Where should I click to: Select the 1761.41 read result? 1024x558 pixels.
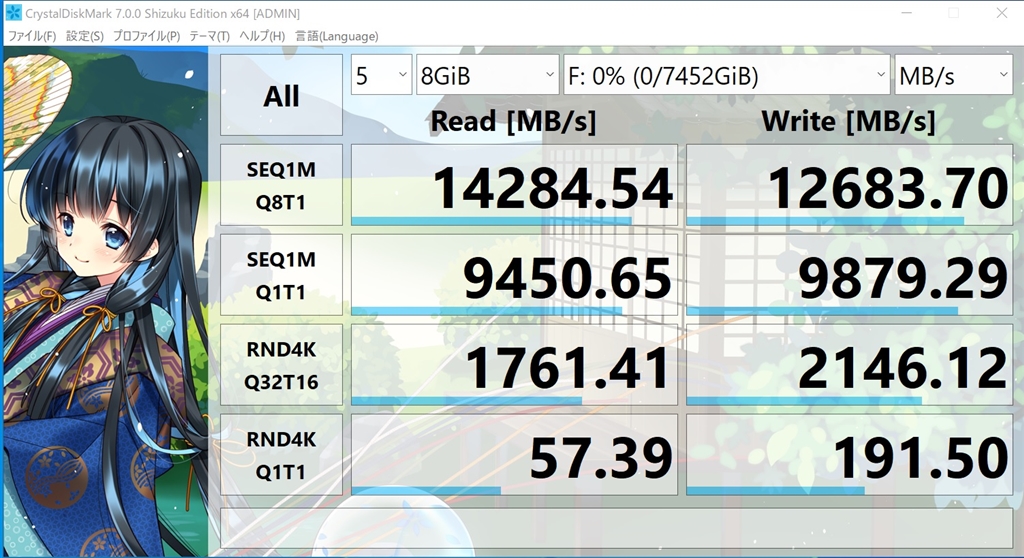pos(515,365)
